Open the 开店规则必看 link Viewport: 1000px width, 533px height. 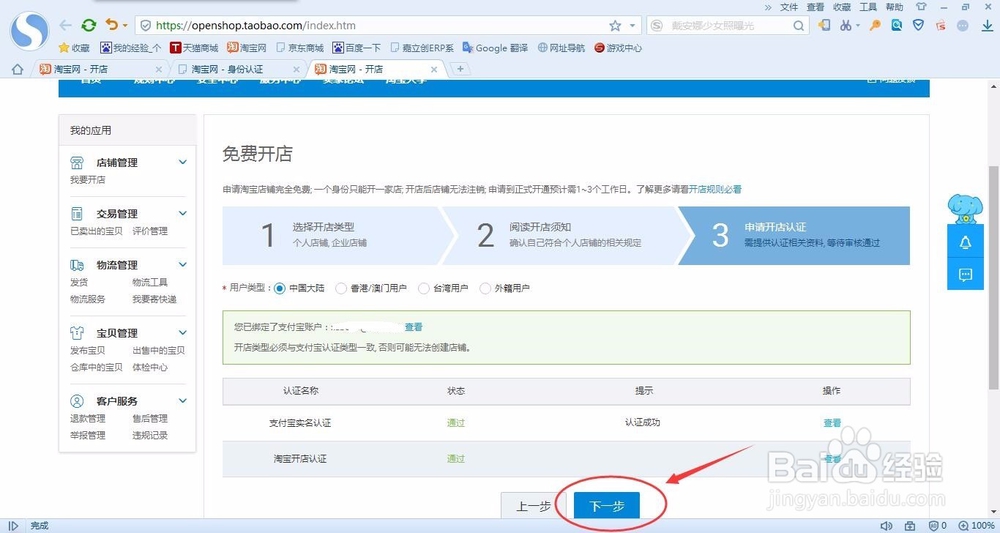pos(715,189)
